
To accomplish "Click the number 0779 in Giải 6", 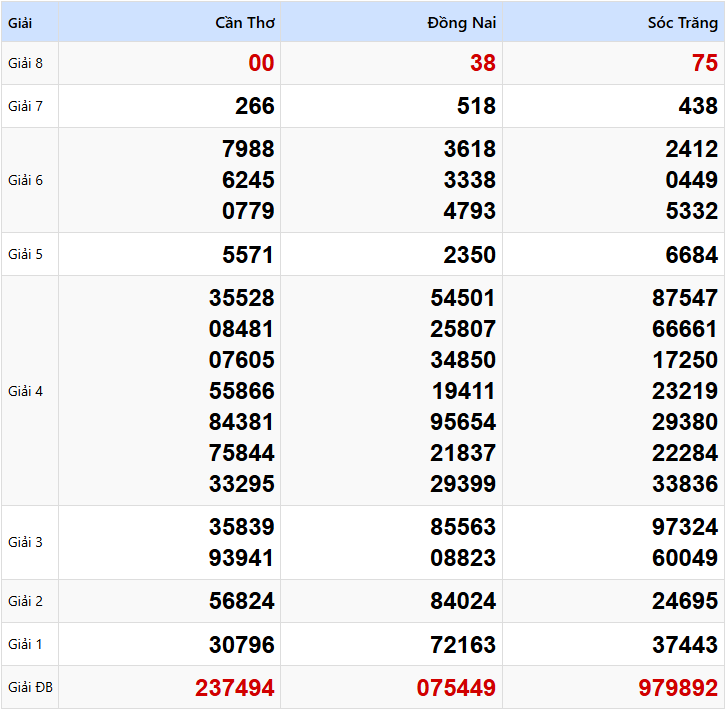I will pyautogui.click(x=248, y=211).
